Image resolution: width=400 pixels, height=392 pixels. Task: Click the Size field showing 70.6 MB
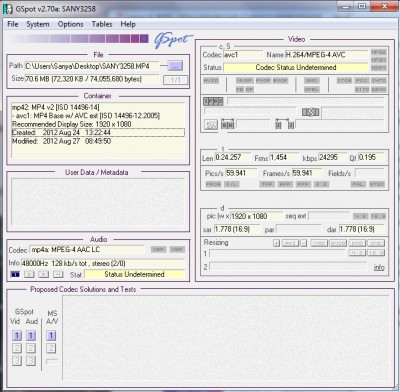[x=92, y=79]
